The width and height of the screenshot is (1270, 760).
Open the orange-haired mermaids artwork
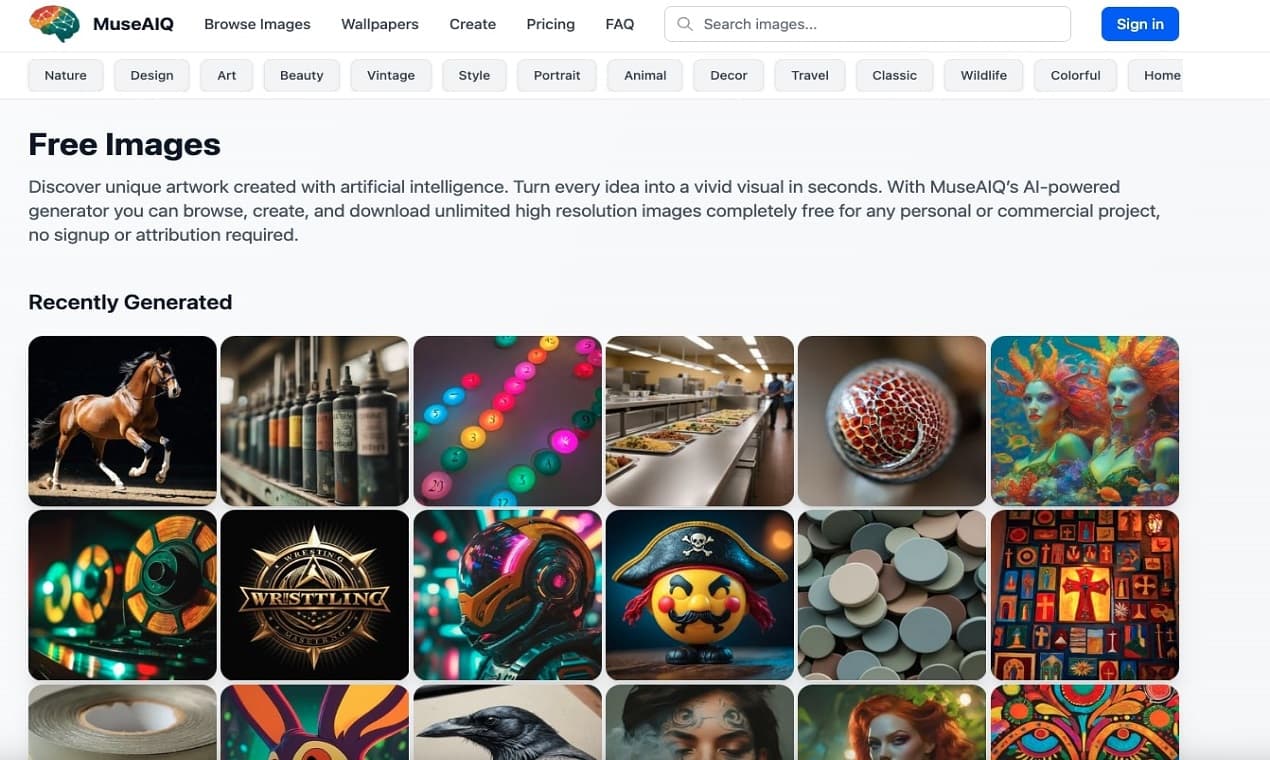click(1085, 421)
